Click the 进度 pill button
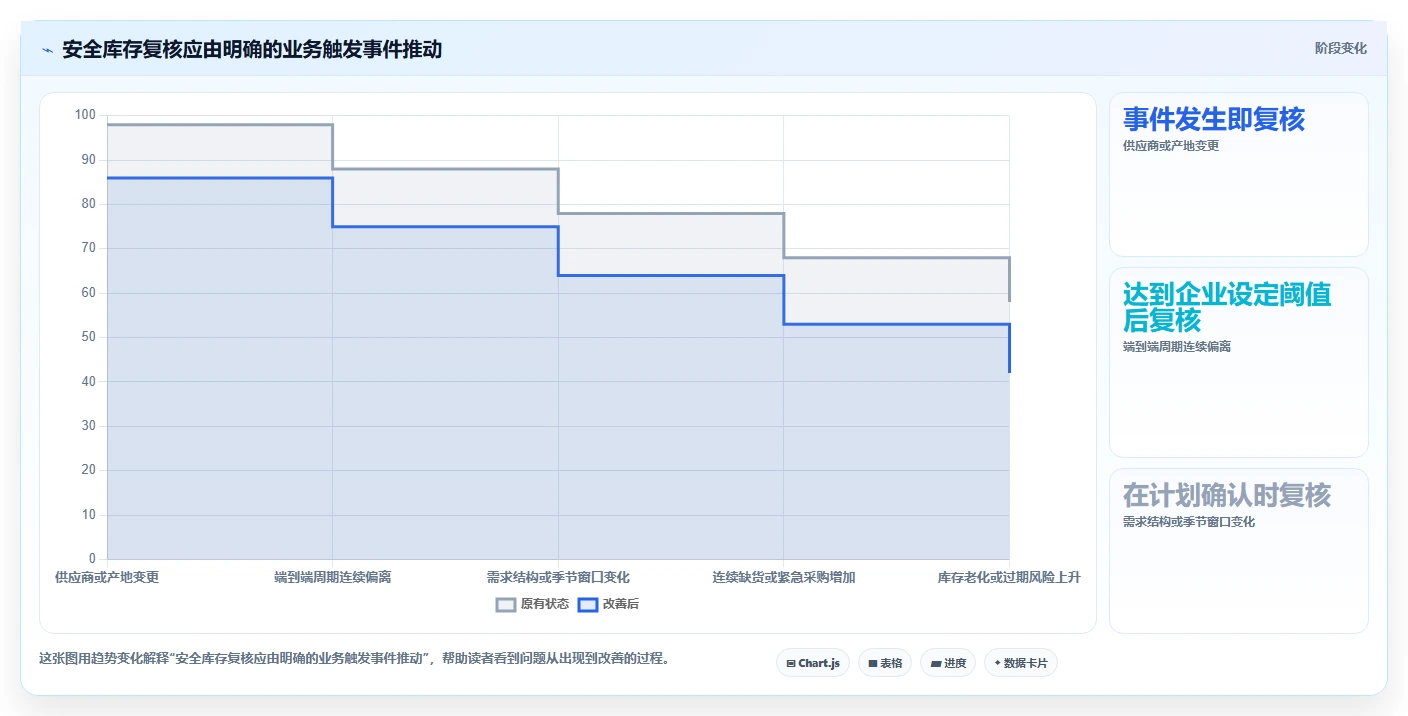 click(x=948, y=663)
